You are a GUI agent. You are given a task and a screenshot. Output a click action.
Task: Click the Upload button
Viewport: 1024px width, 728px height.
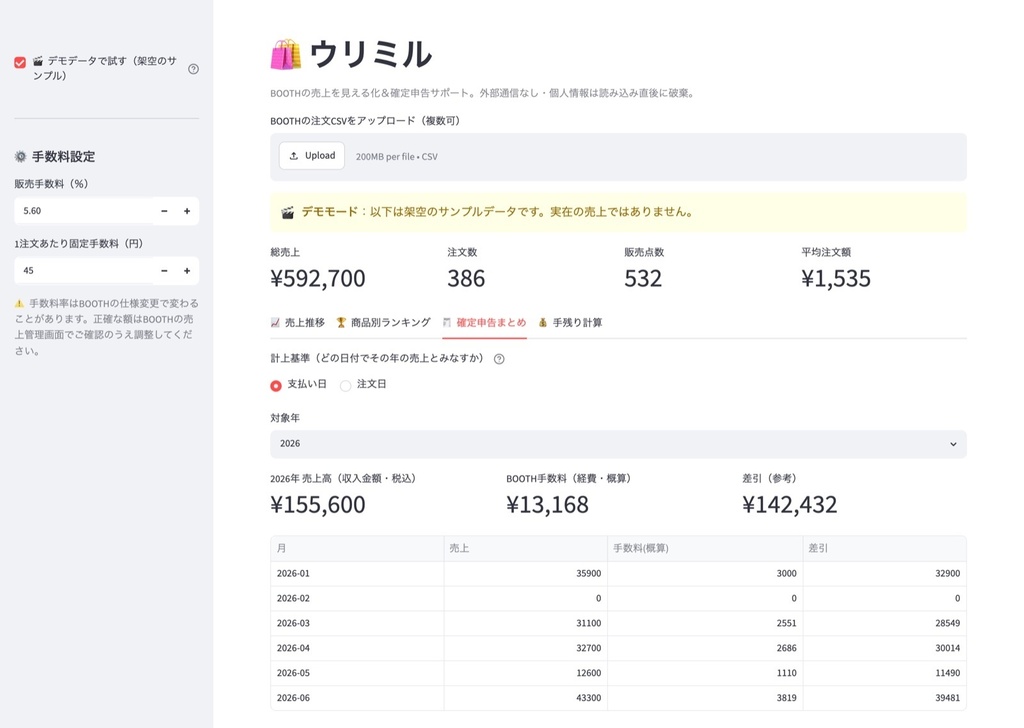coord(312,156)
